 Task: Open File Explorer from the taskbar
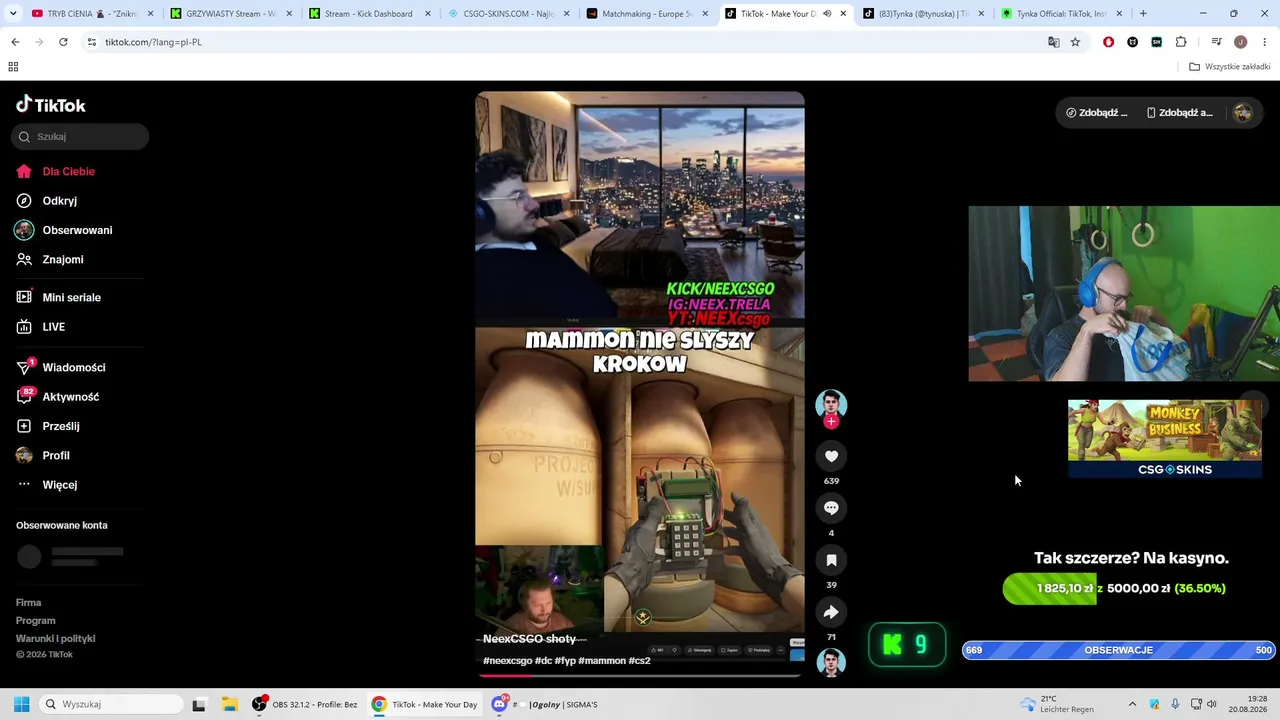pos(229,704)
